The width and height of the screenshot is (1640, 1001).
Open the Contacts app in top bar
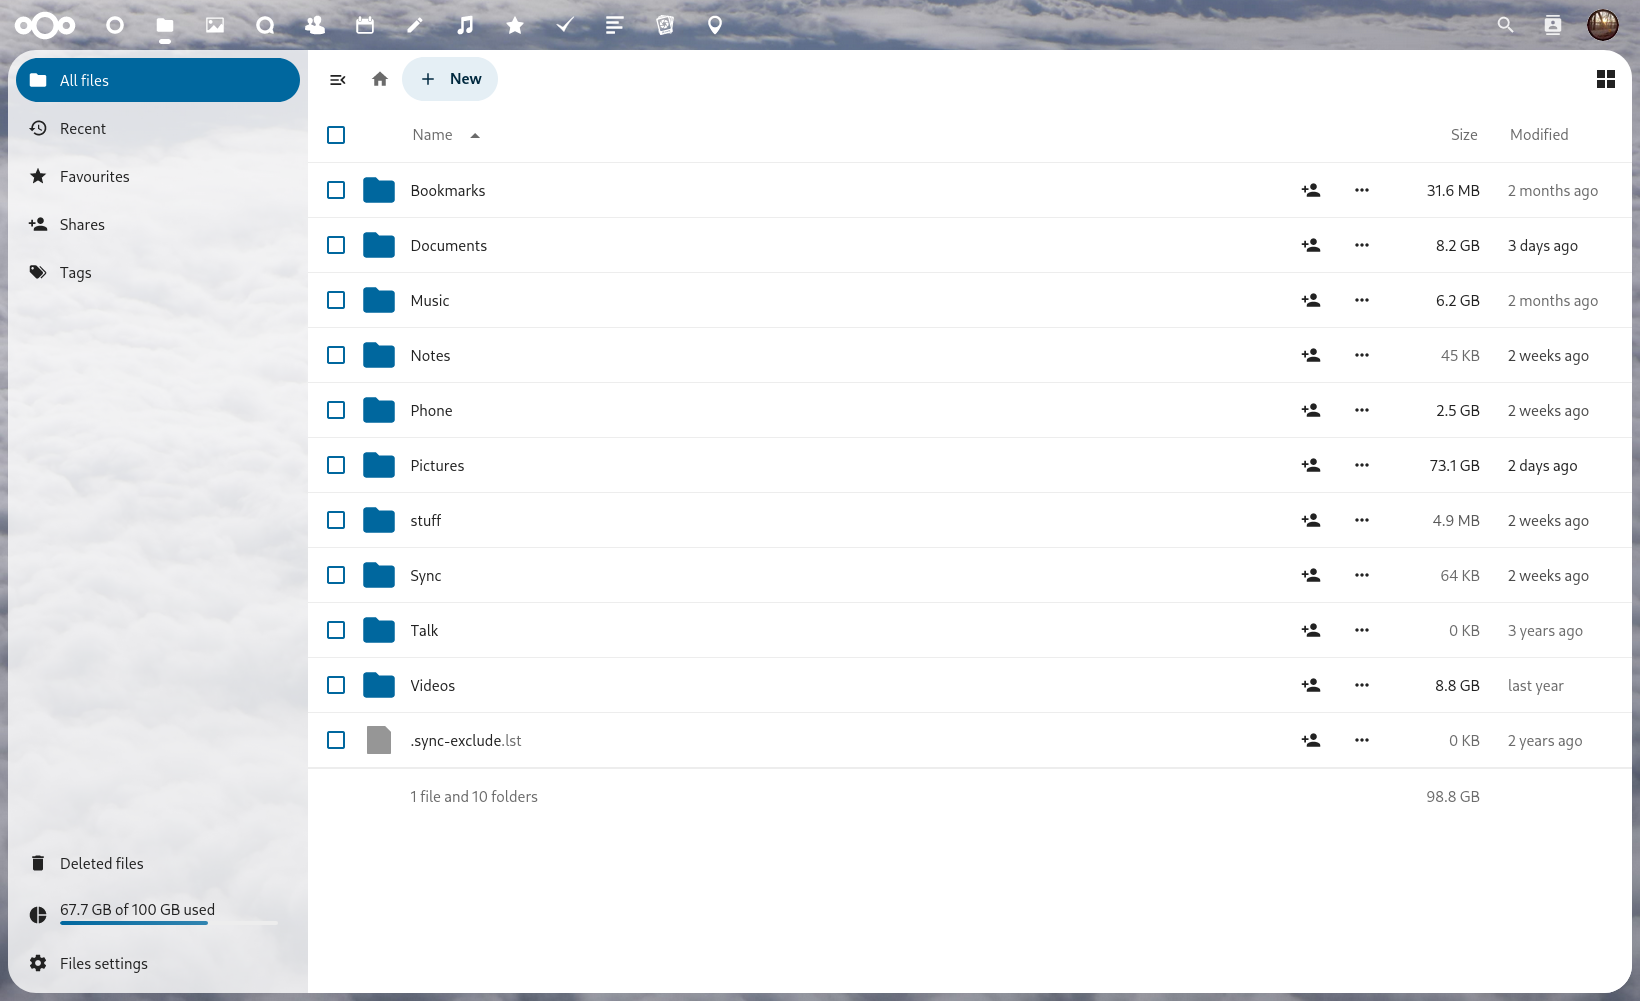click(315, 25)
